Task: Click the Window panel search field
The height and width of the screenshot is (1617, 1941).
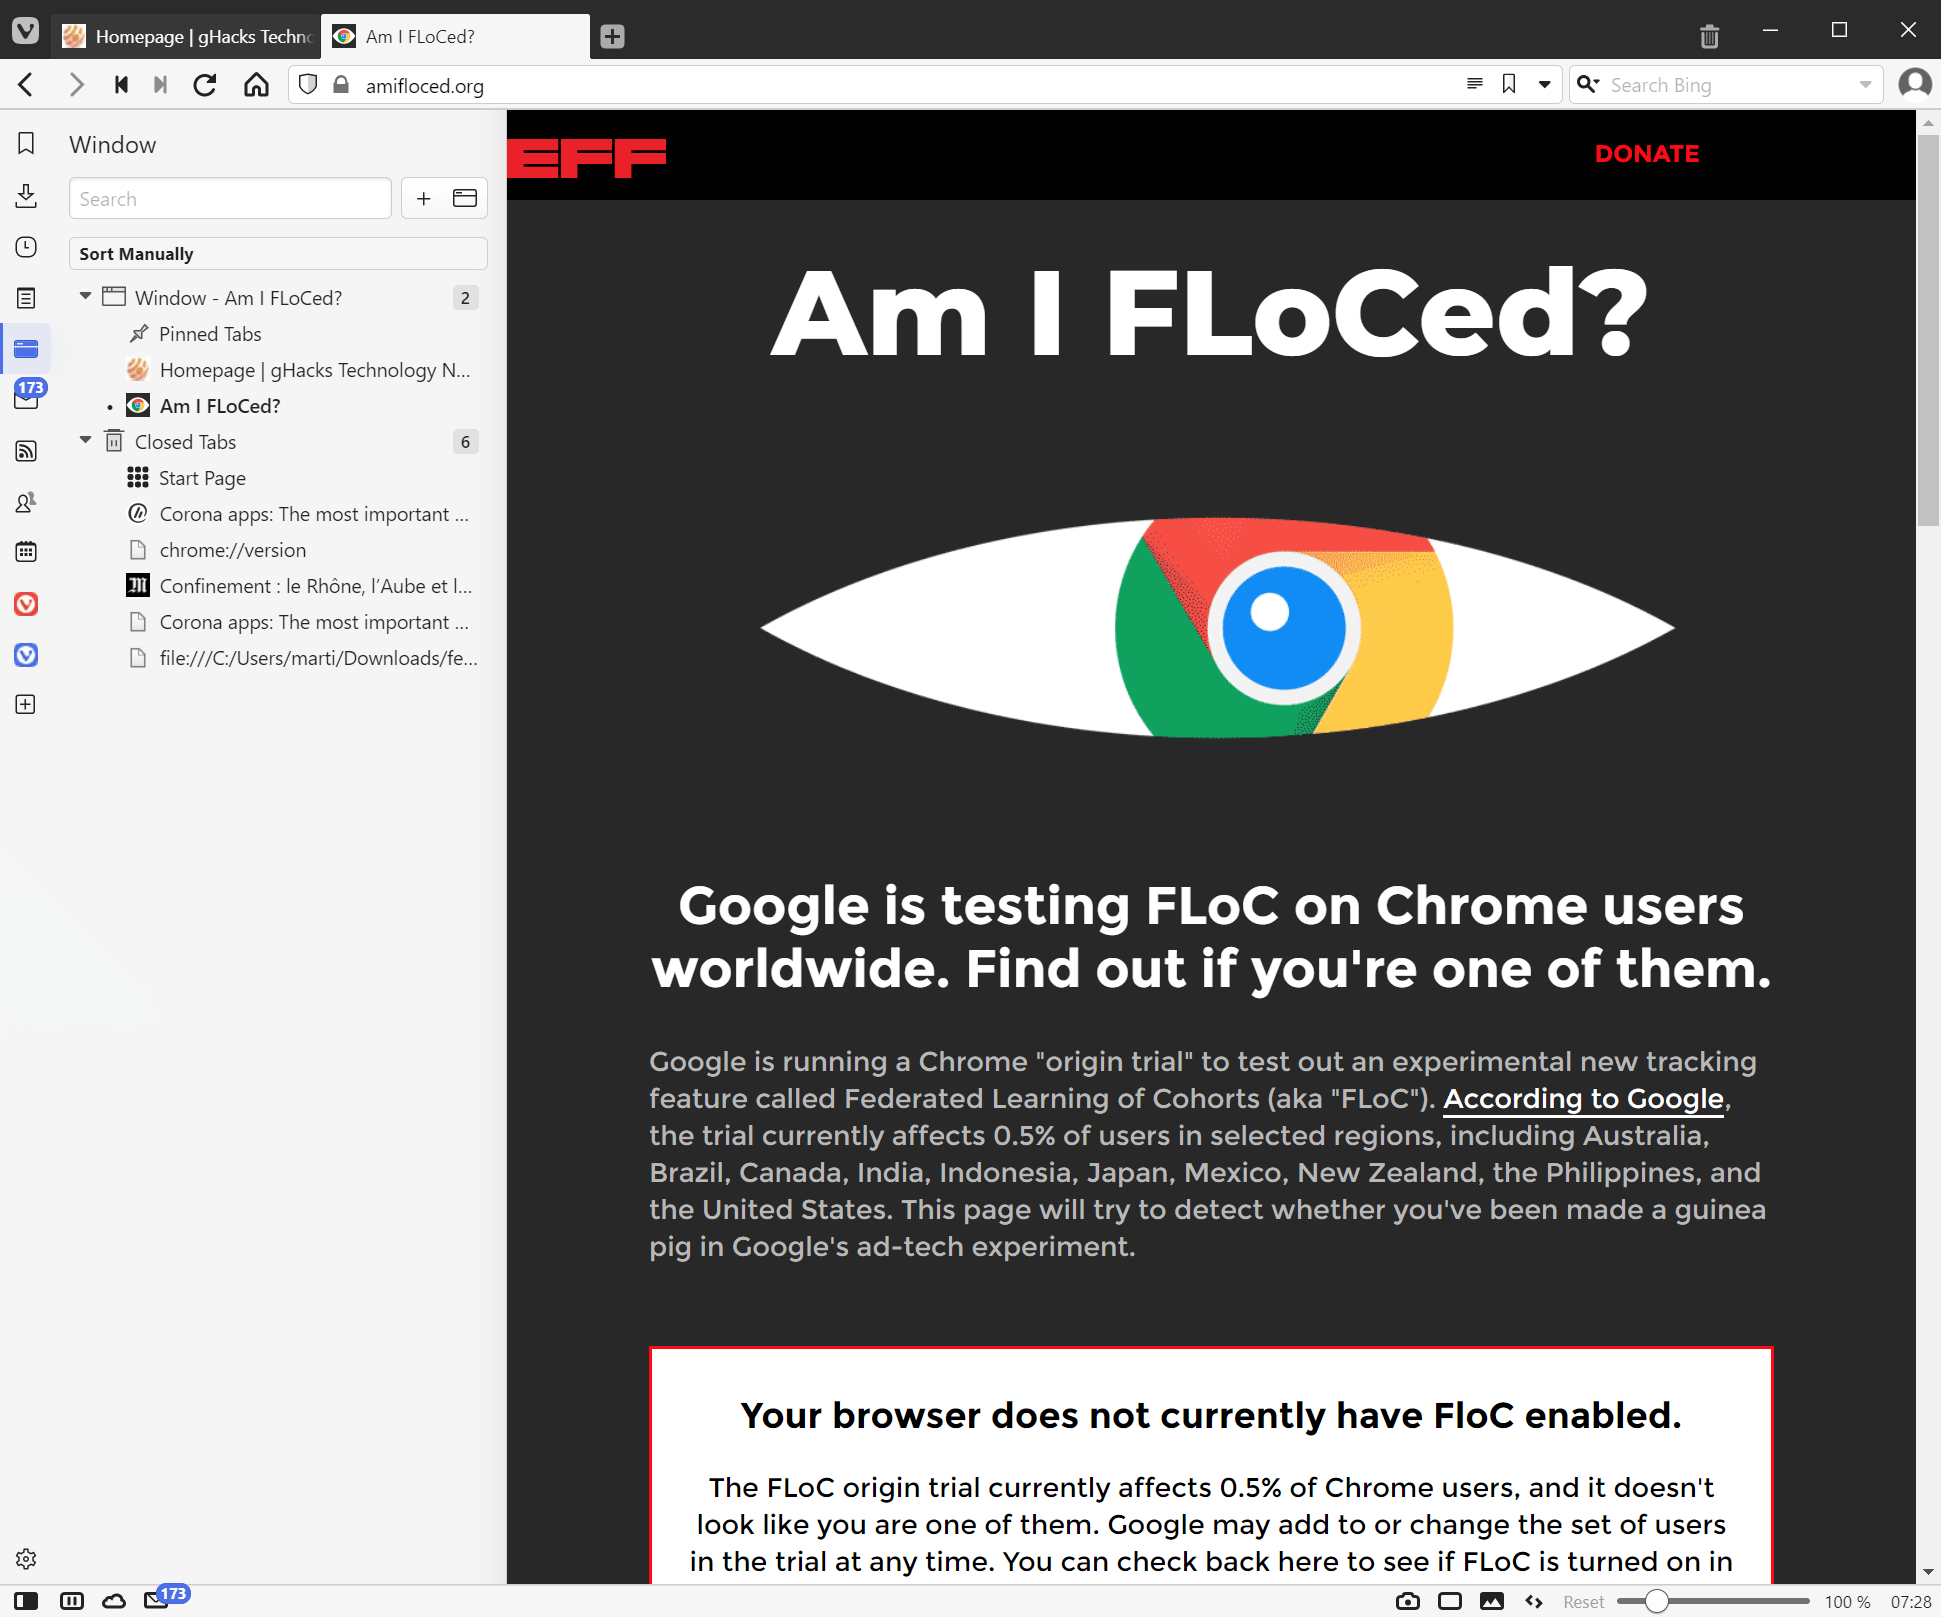Action: pyautogui.click(x=229, y=199)
